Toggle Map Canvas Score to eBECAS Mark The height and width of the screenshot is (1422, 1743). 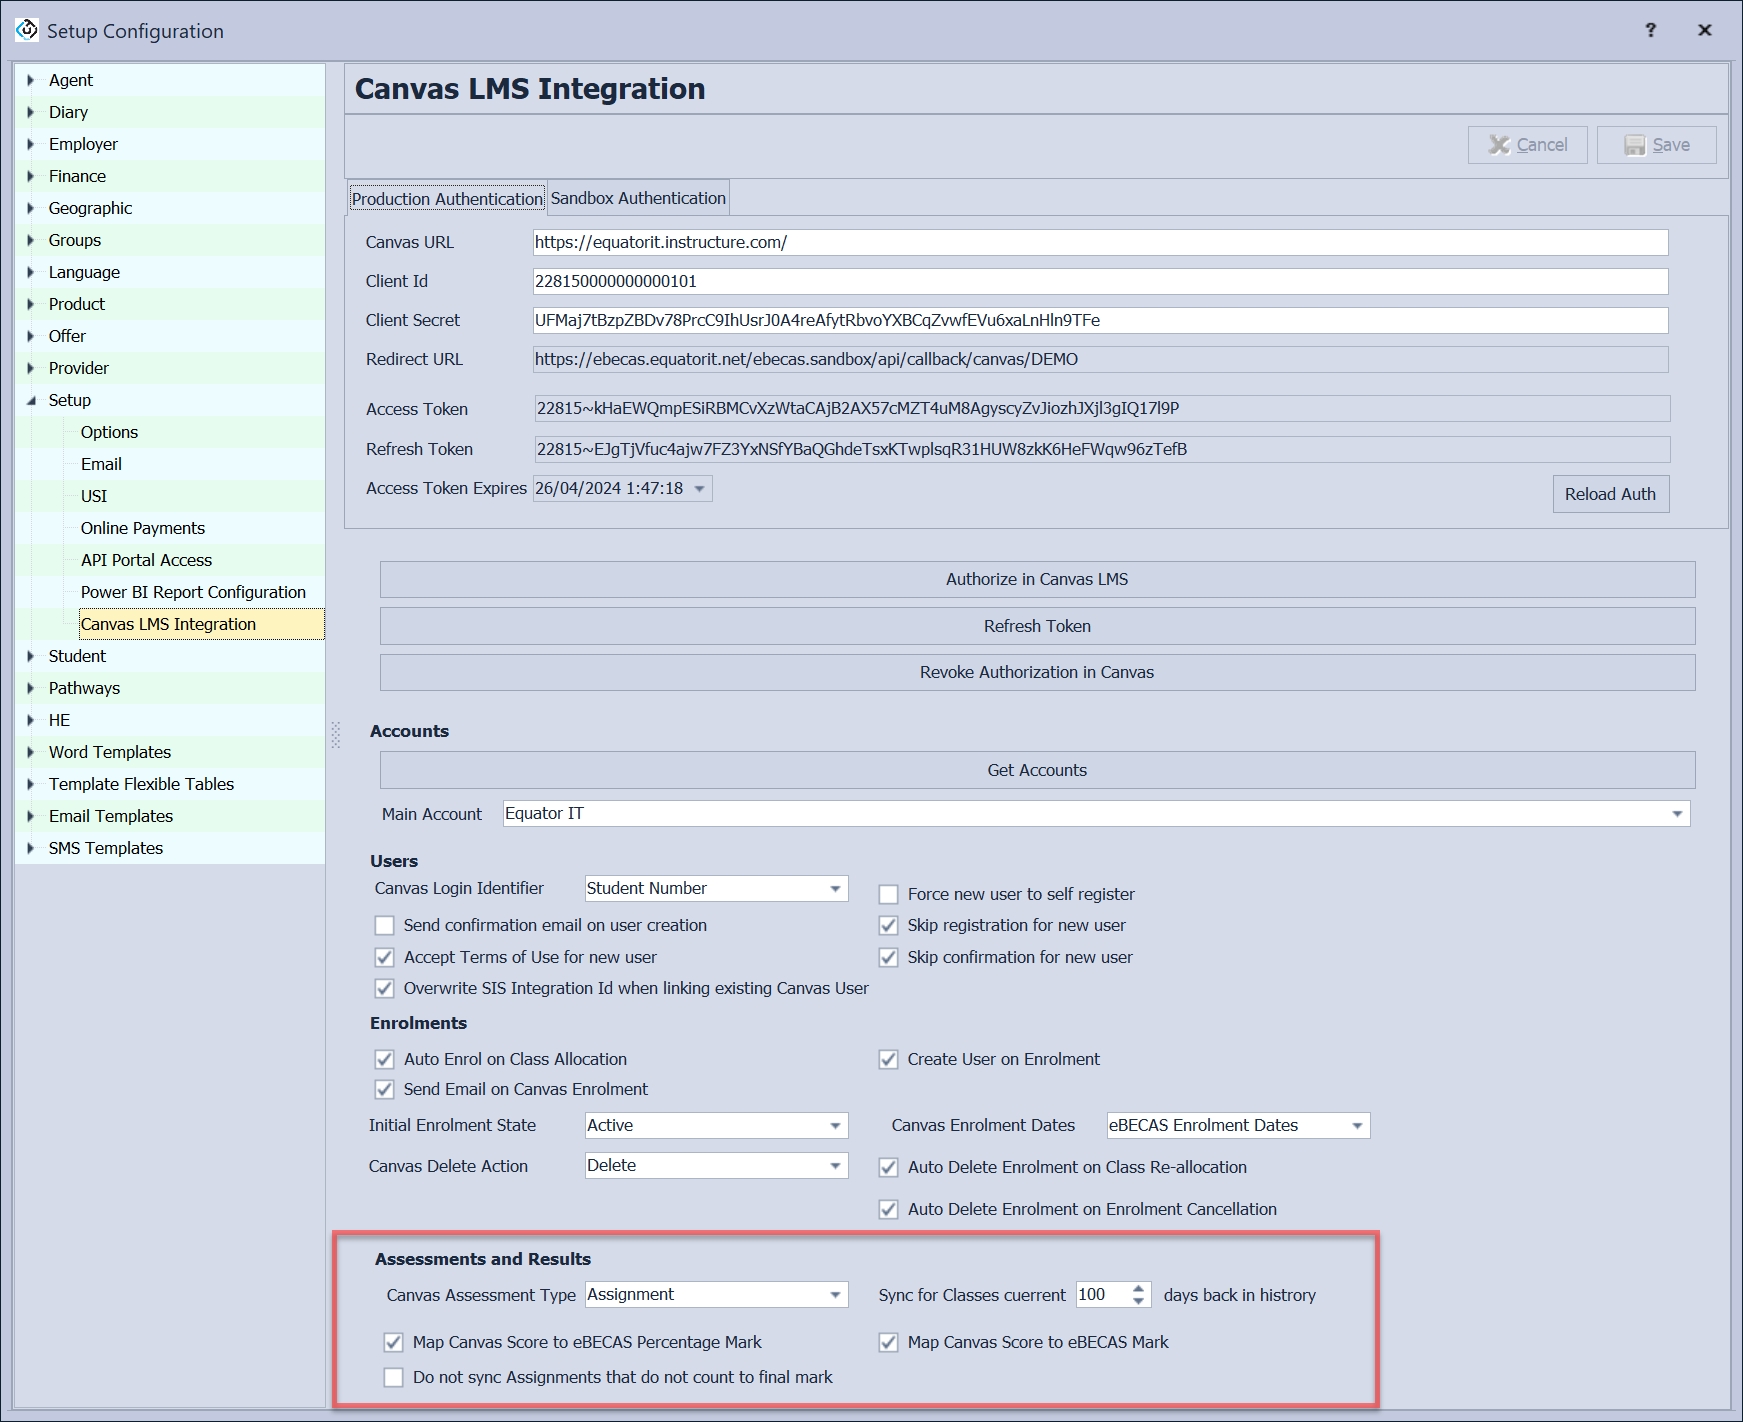click(888, 1342)
